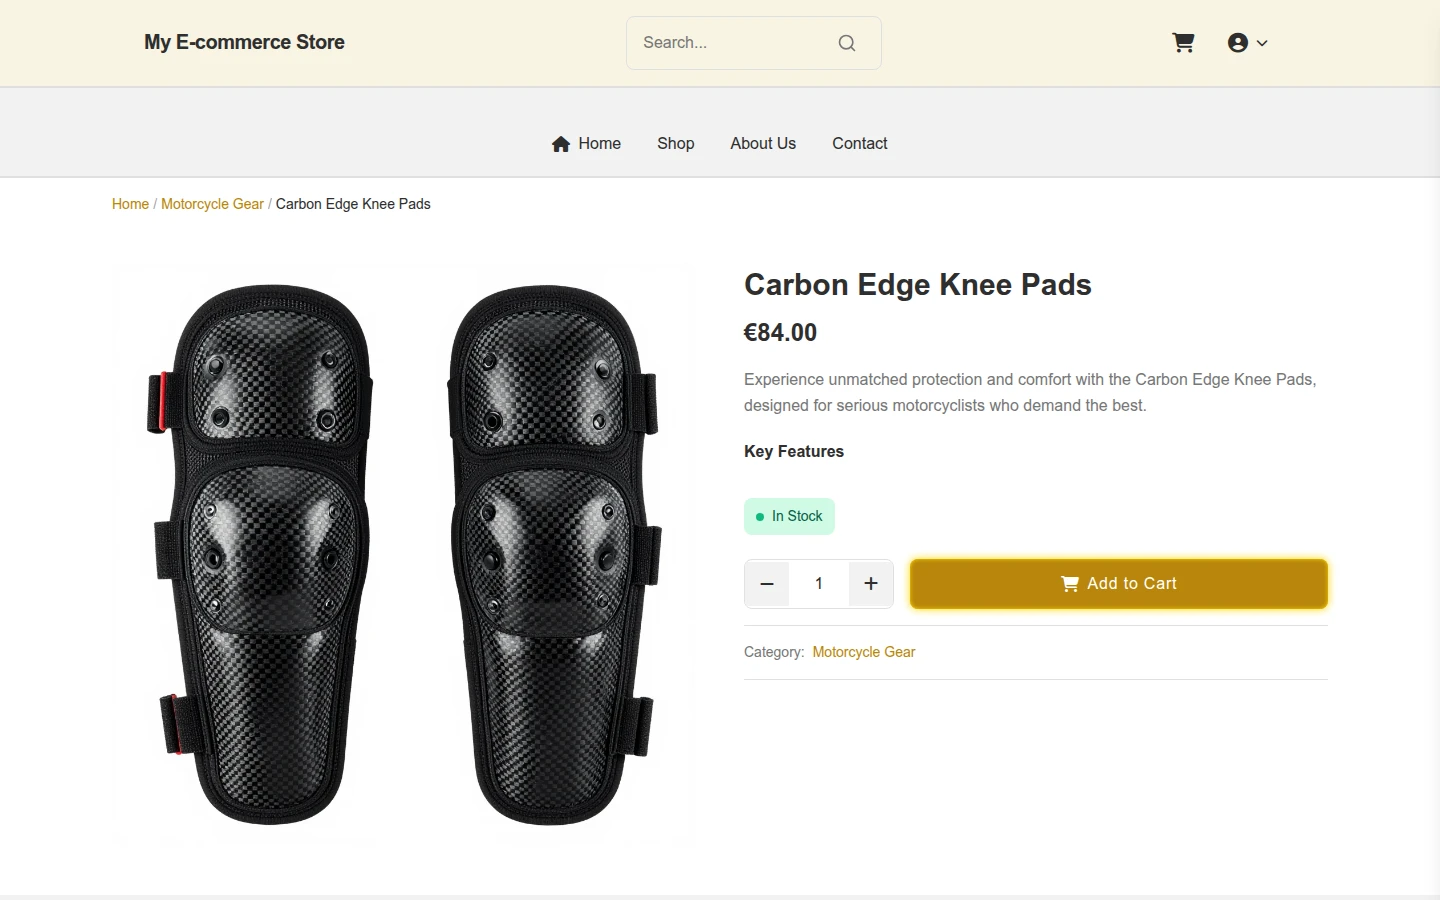Image resolution: width=1440 pixels, height=900 pixels.
Task: Click the quantity number field
Action: [x=819, y=584]
